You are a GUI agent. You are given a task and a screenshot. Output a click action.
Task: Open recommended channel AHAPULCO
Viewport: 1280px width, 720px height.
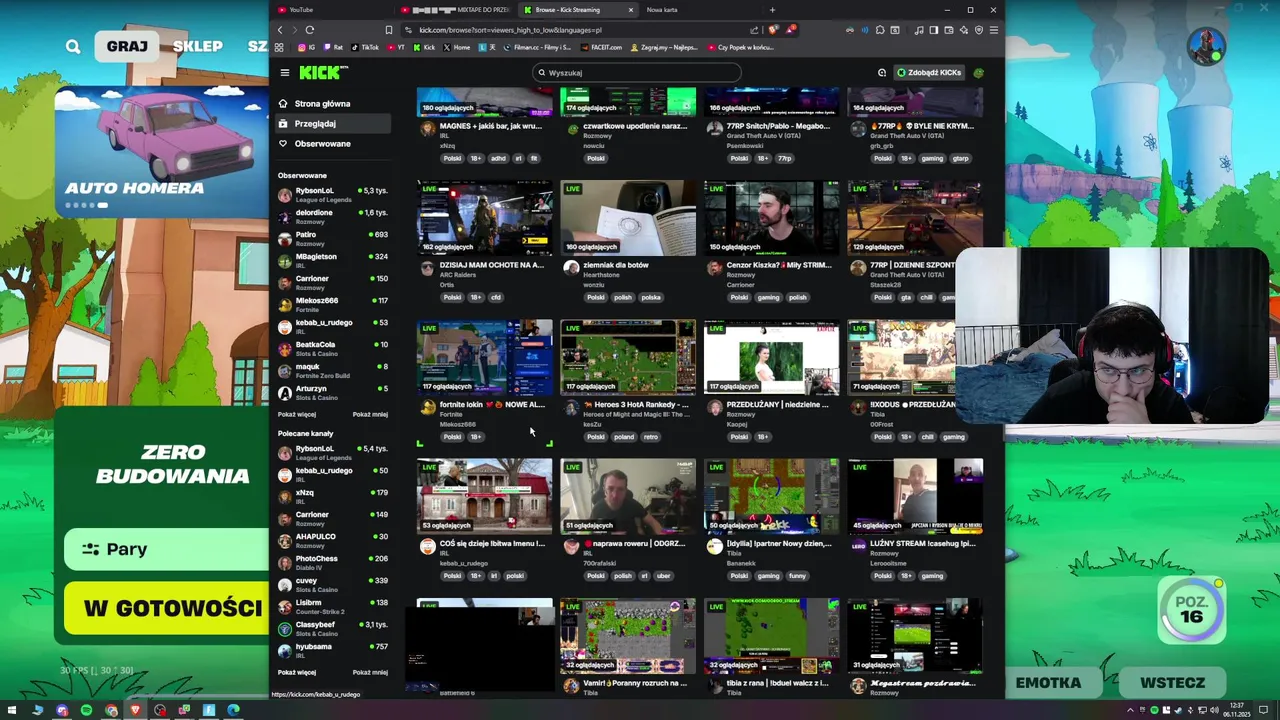coord(333,540)
